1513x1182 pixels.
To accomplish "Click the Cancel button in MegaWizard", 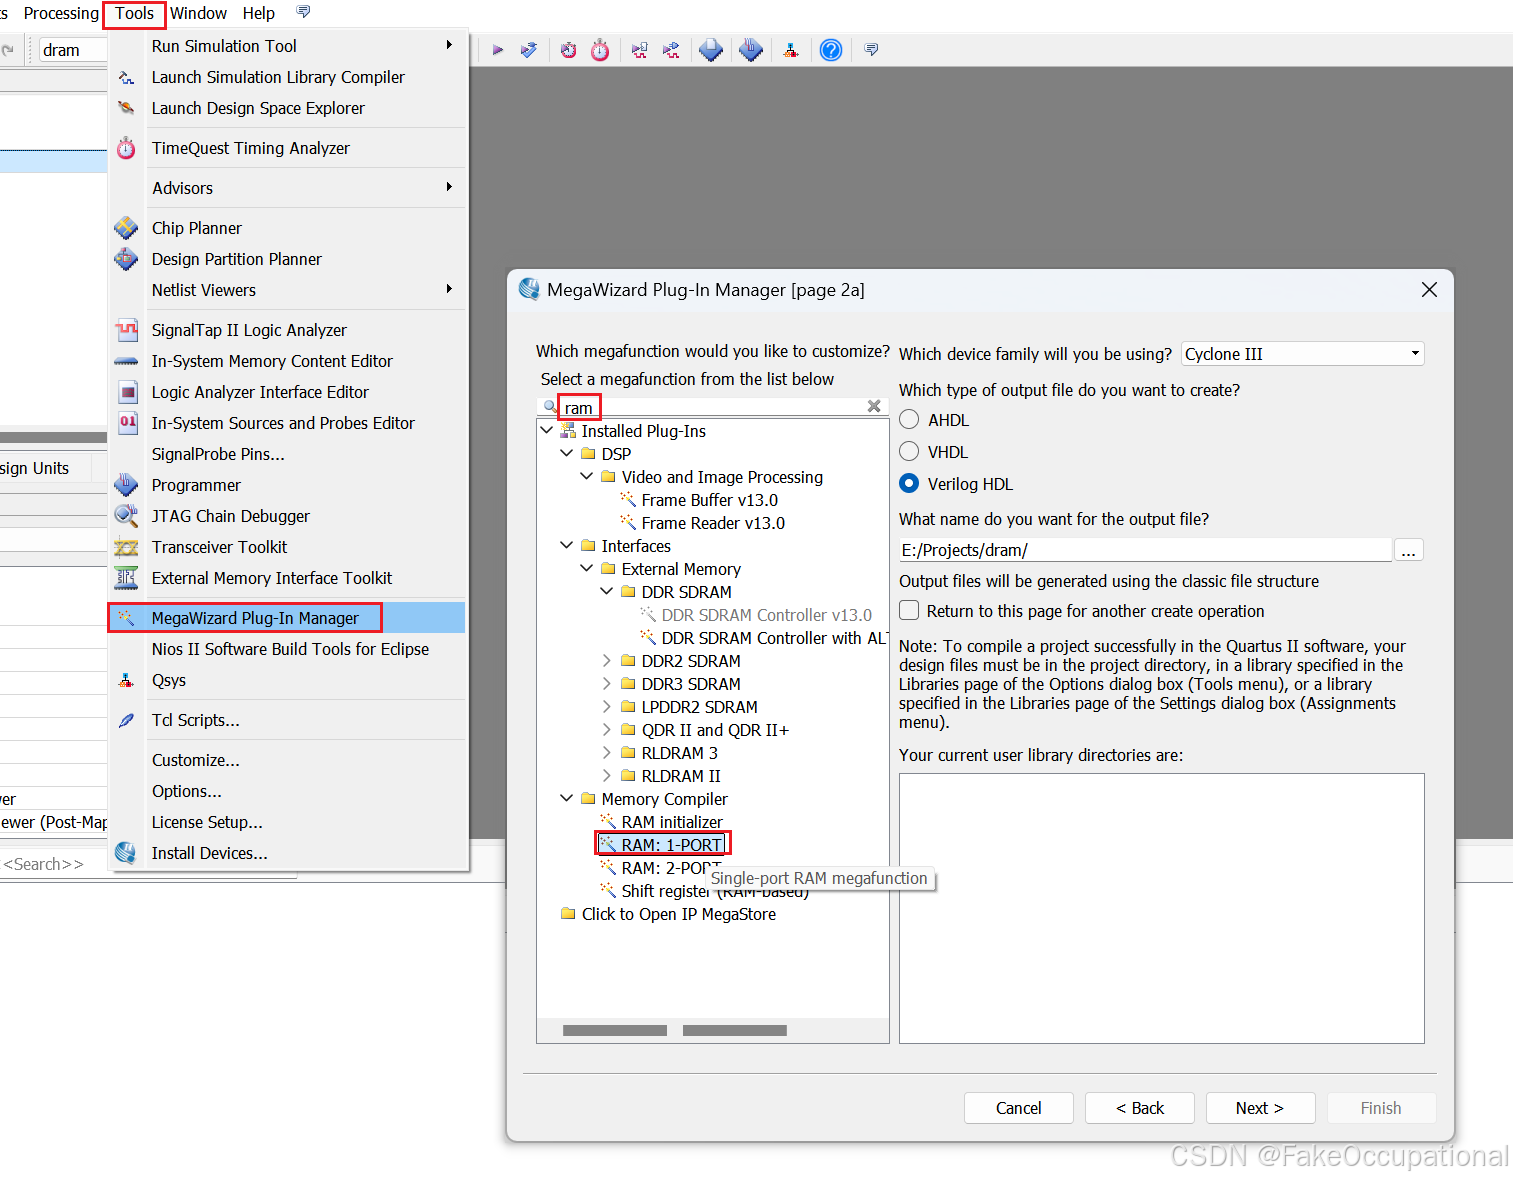I will [1018, 1108].
